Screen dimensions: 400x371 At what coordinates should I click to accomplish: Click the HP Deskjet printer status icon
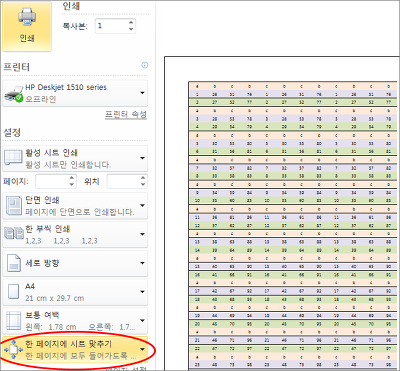click(14, 96)
